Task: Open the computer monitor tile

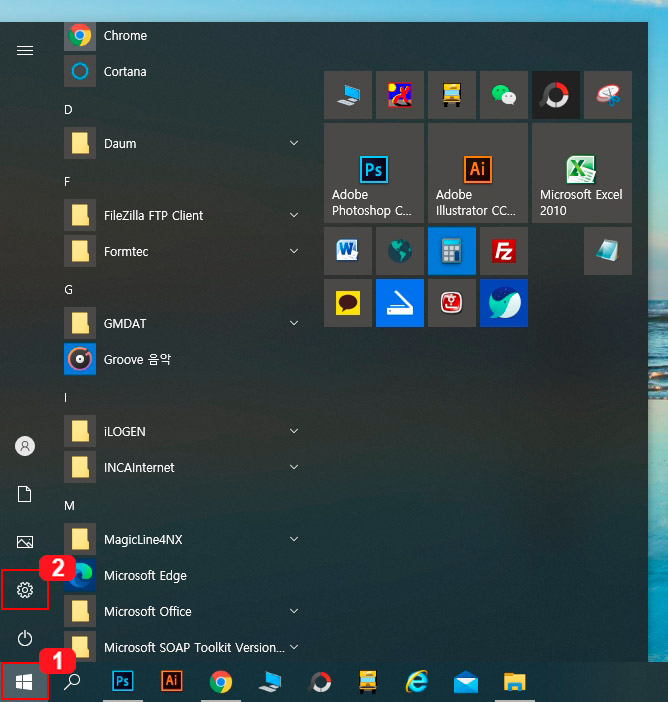Action: pos(348,95)
